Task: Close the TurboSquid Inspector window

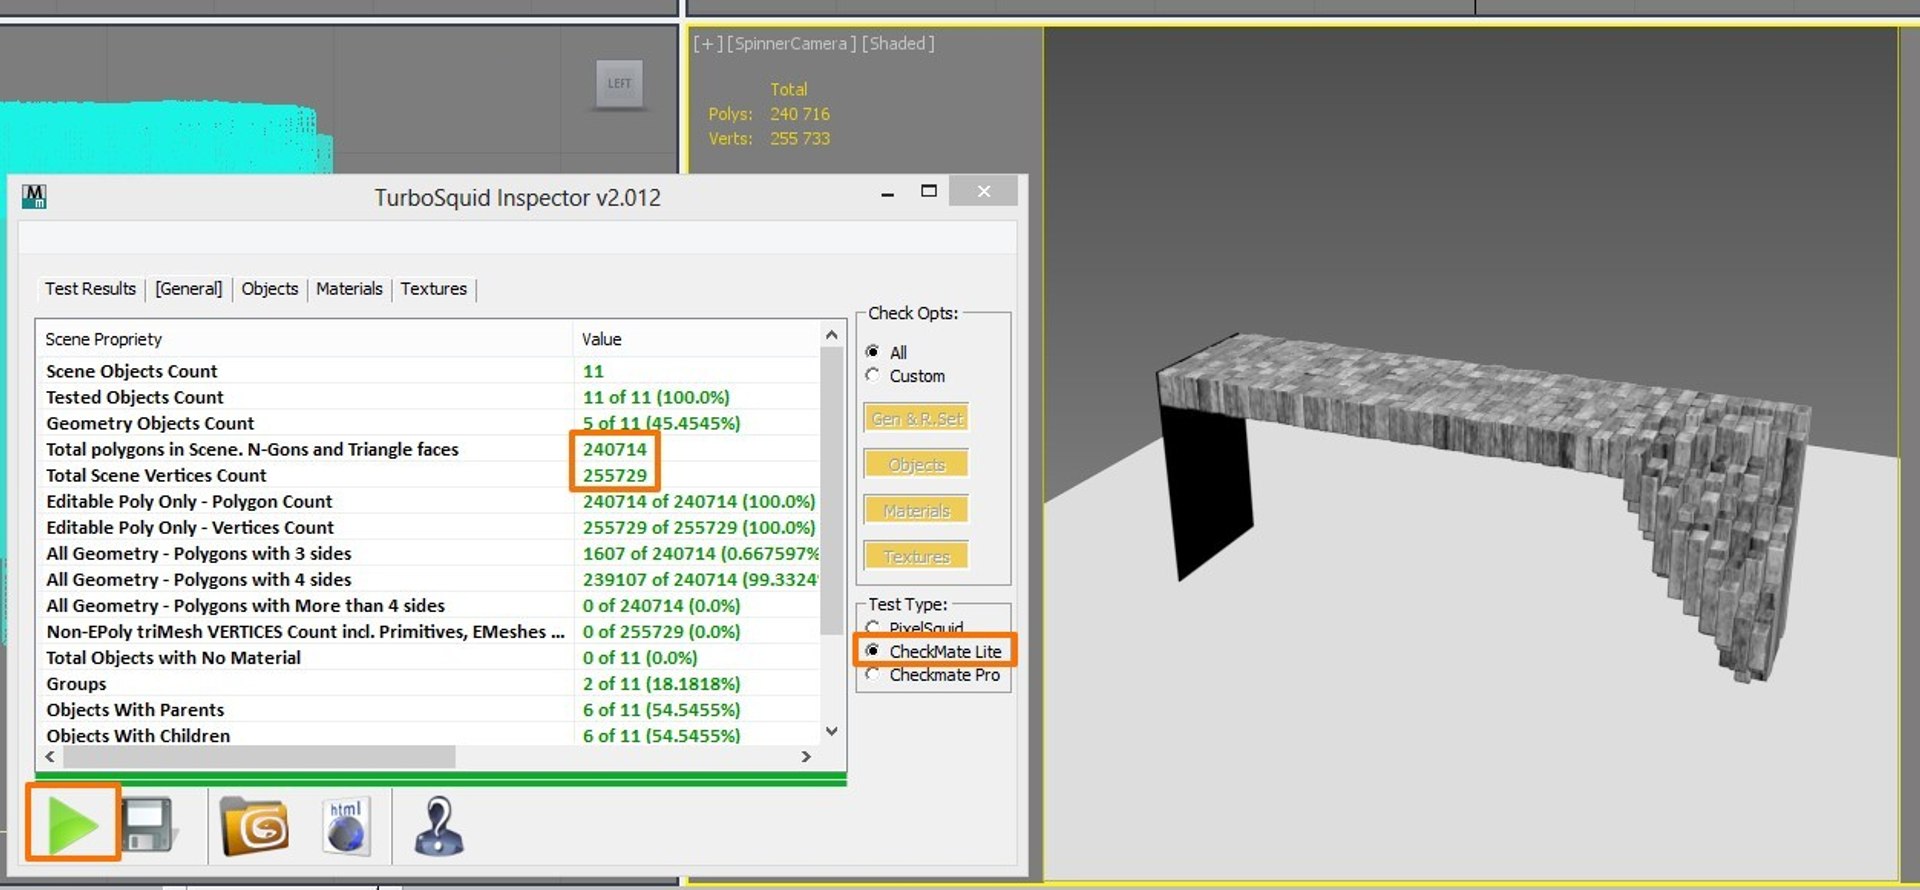Action: point(984,191)
